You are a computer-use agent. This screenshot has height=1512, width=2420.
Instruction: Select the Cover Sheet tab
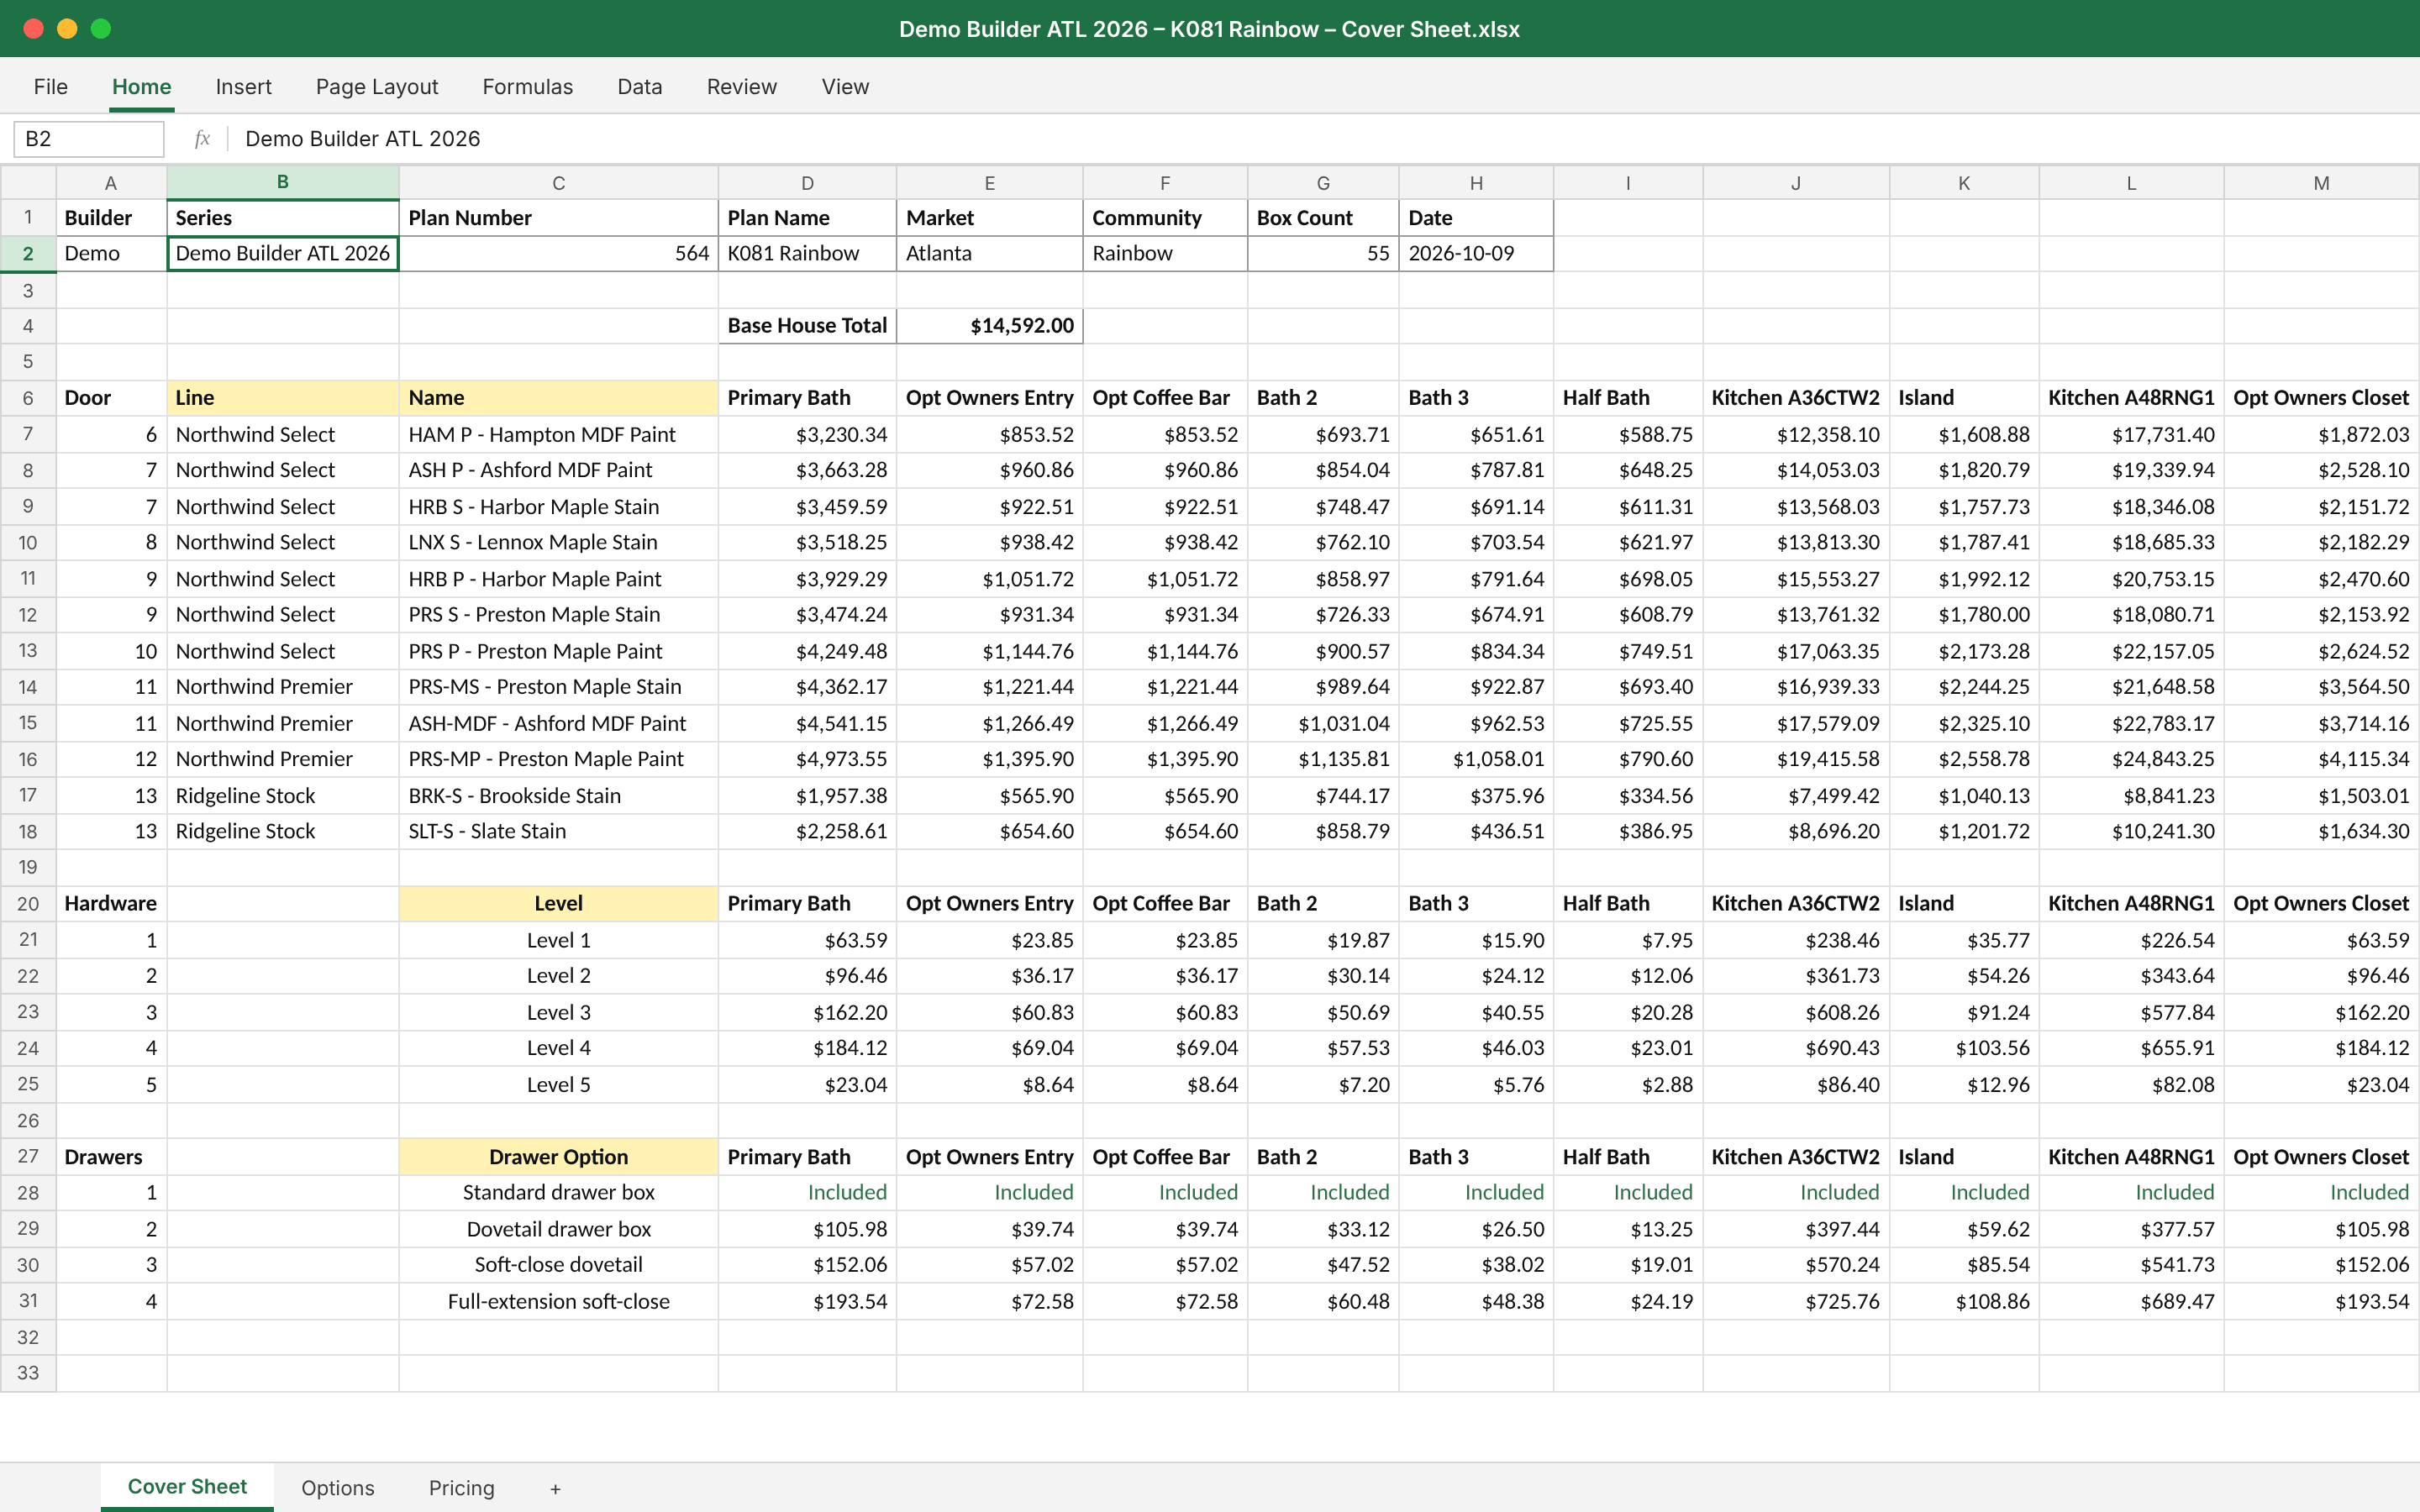click(187, 1487)
